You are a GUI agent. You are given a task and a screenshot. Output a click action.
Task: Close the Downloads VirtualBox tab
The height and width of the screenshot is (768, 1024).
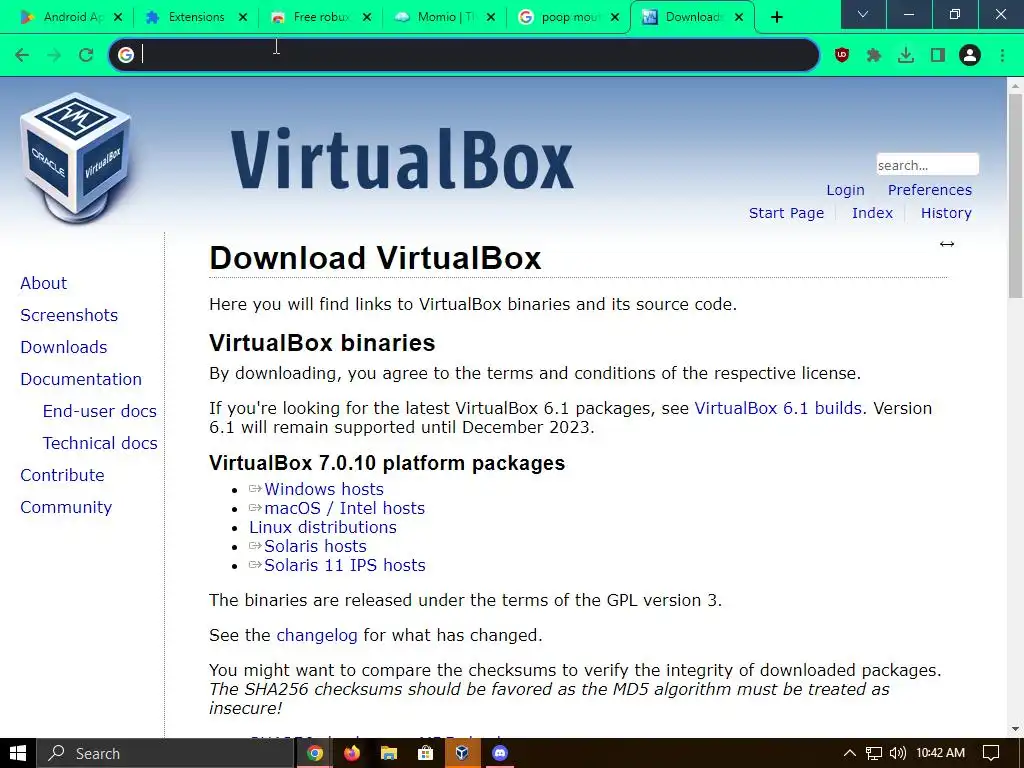[x=739, y=17]
